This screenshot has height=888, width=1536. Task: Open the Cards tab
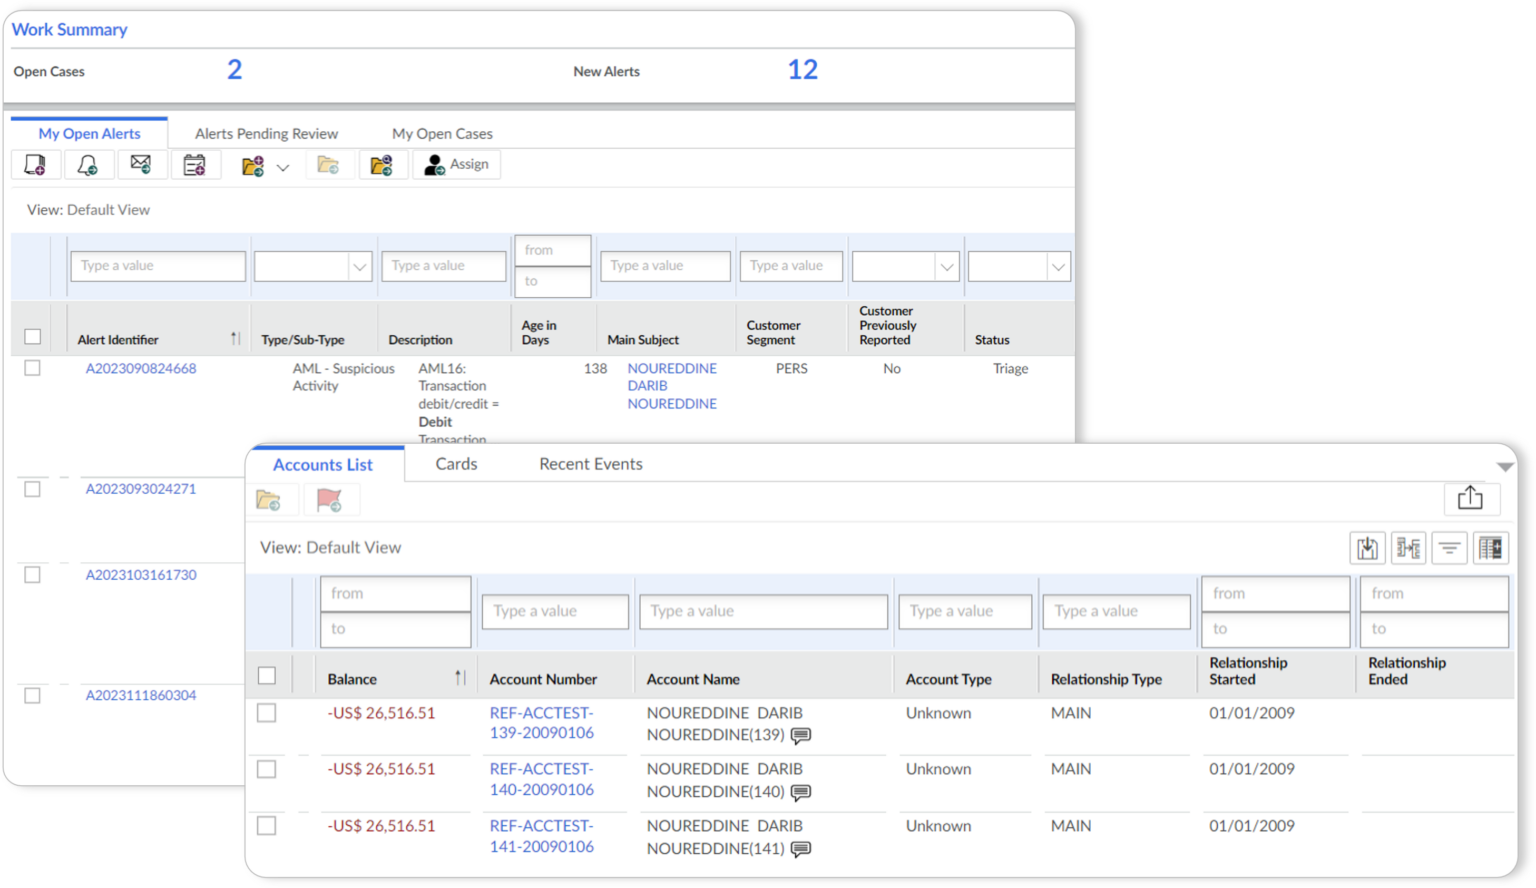[455, 463]
